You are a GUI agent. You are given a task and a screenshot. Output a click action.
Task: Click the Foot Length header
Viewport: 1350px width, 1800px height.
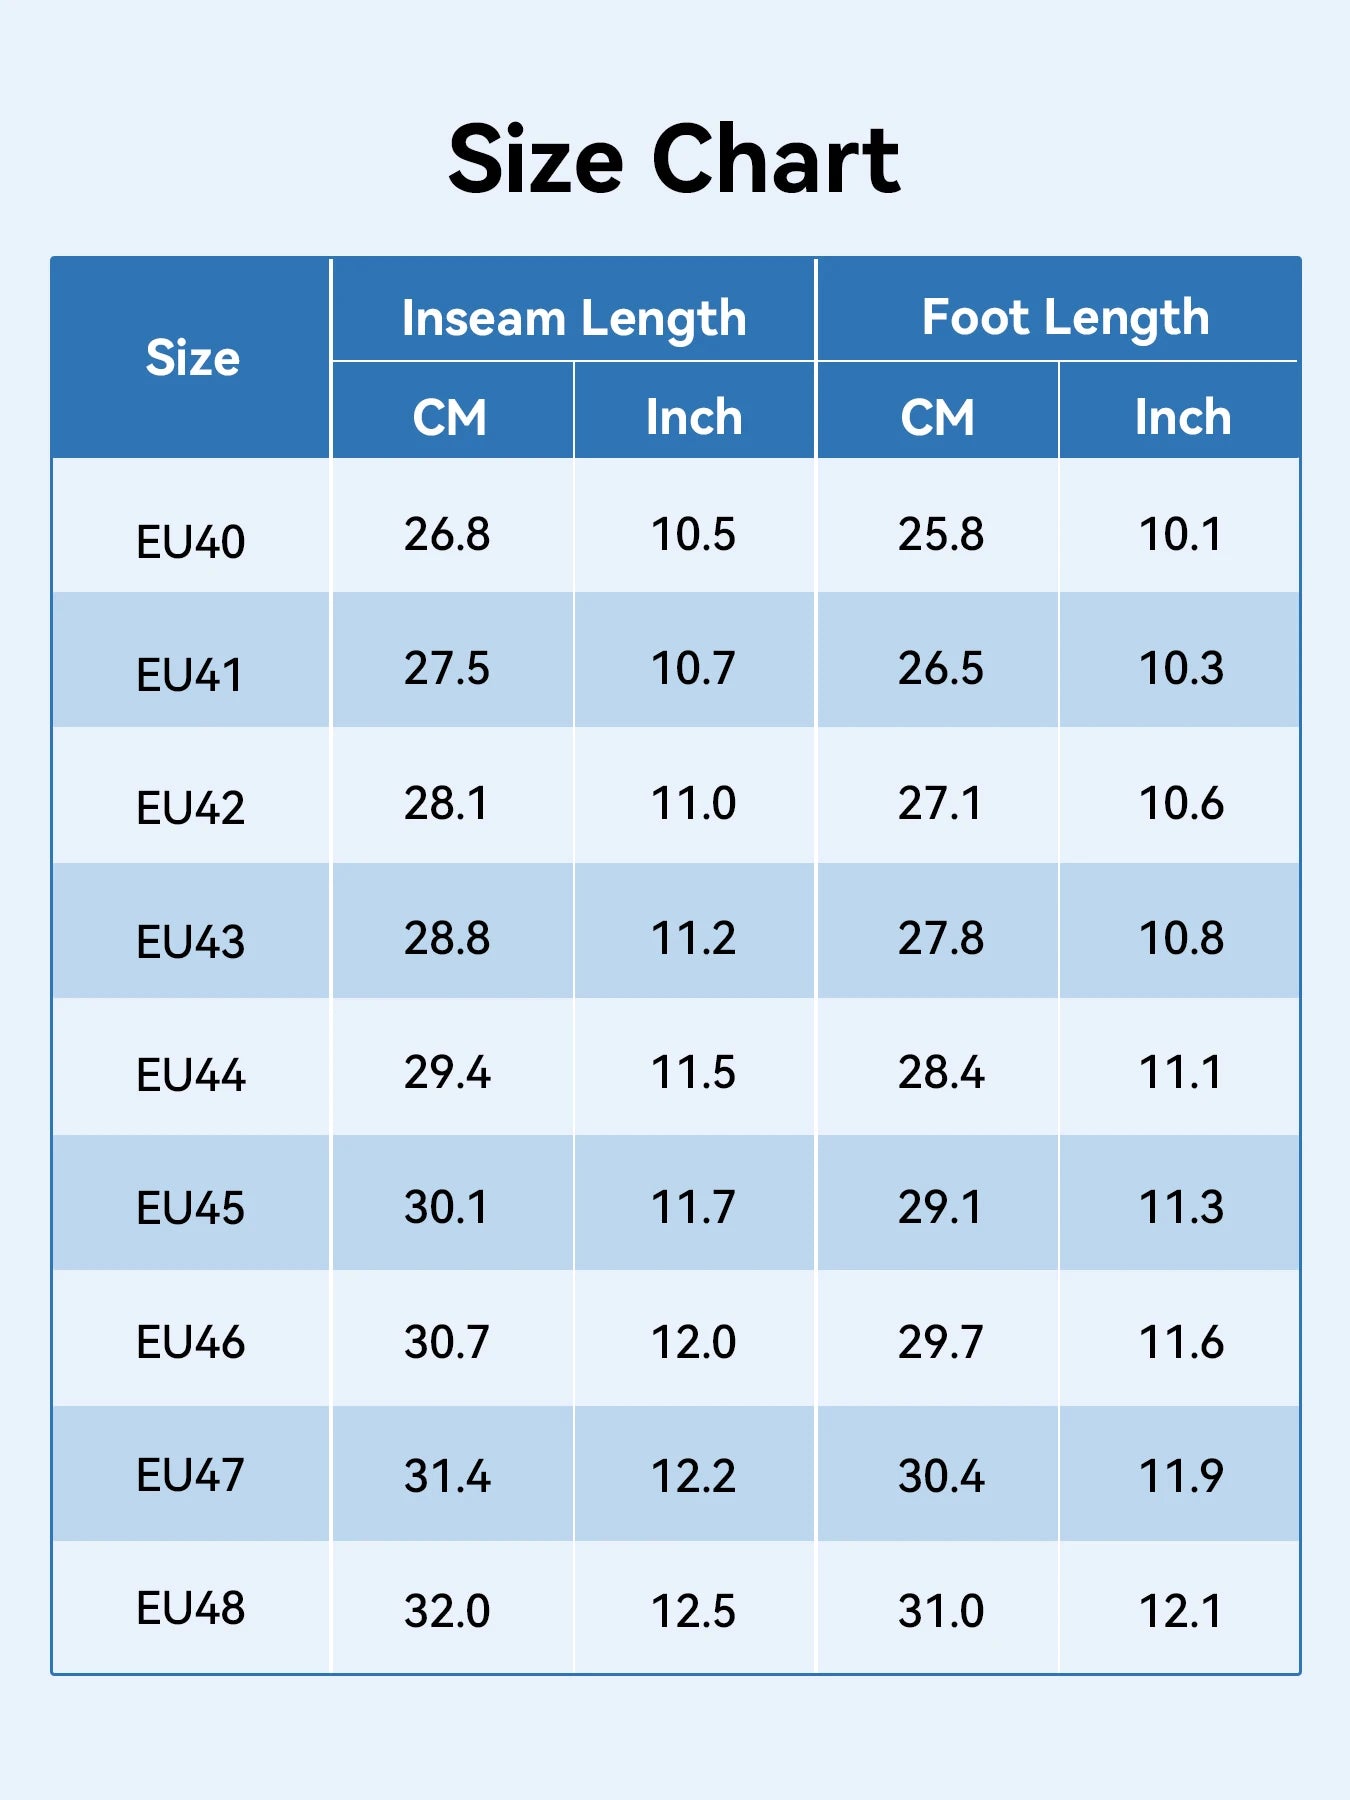1065,318
